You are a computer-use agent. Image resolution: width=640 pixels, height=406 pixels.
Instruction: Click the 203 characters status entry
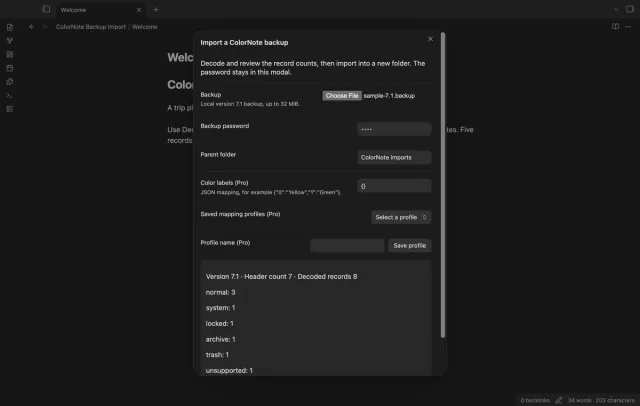point(615,400)
